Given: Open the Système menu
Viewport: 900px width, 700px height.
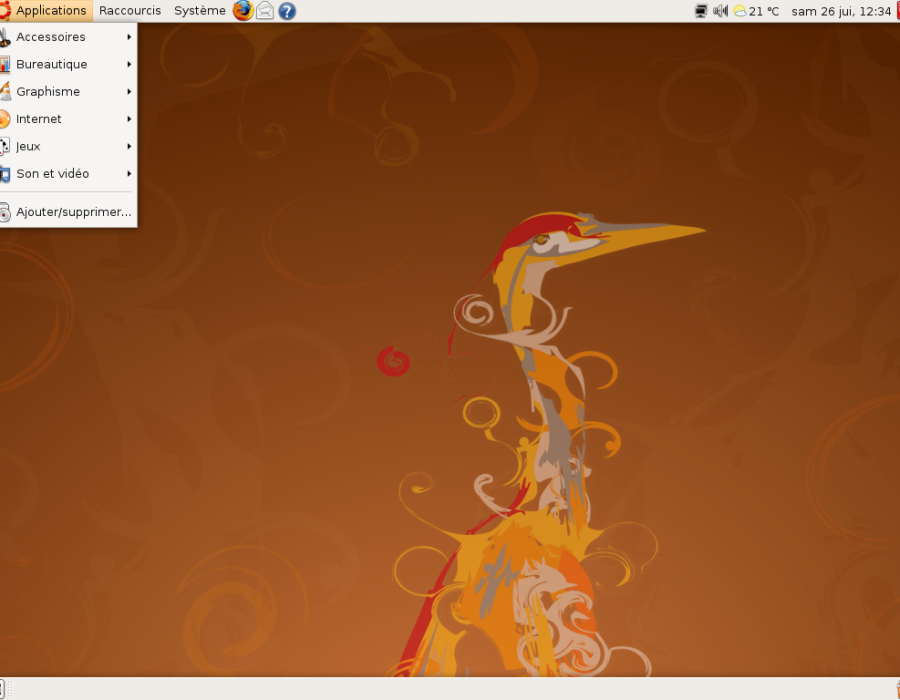Looking at the screenshot, I should click(x=200, y=10).
